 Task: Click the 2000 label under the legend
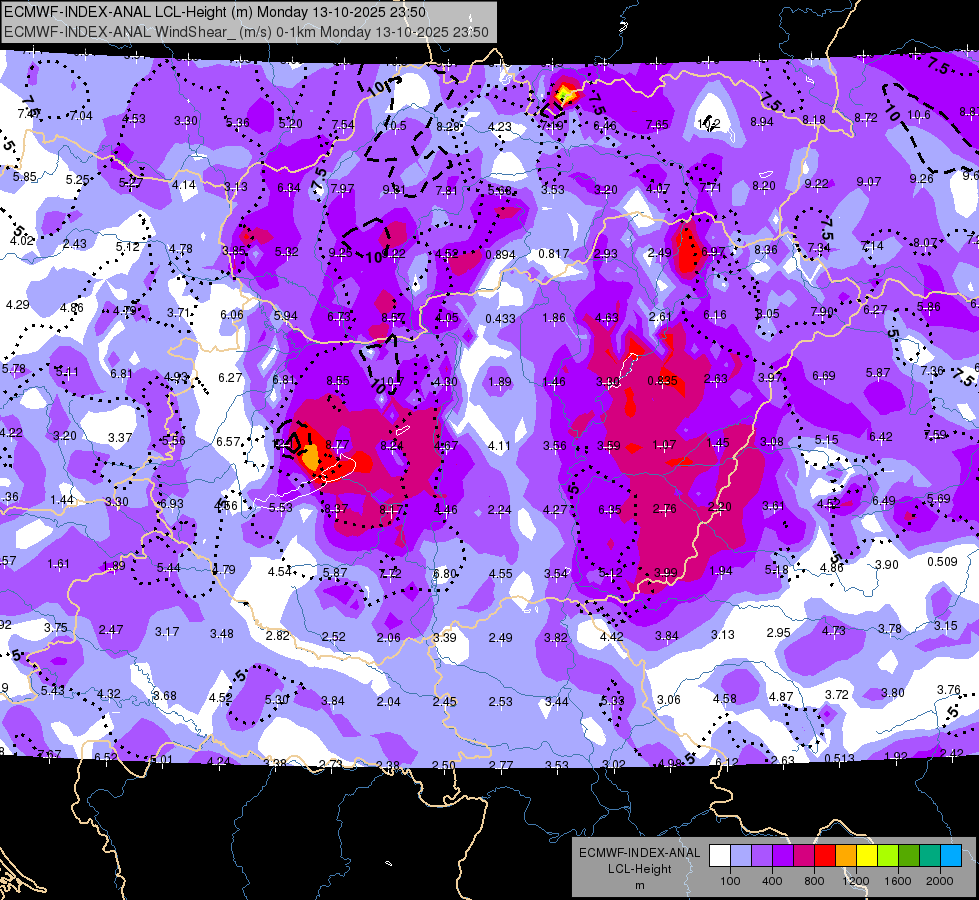click(x=940, y=880)
